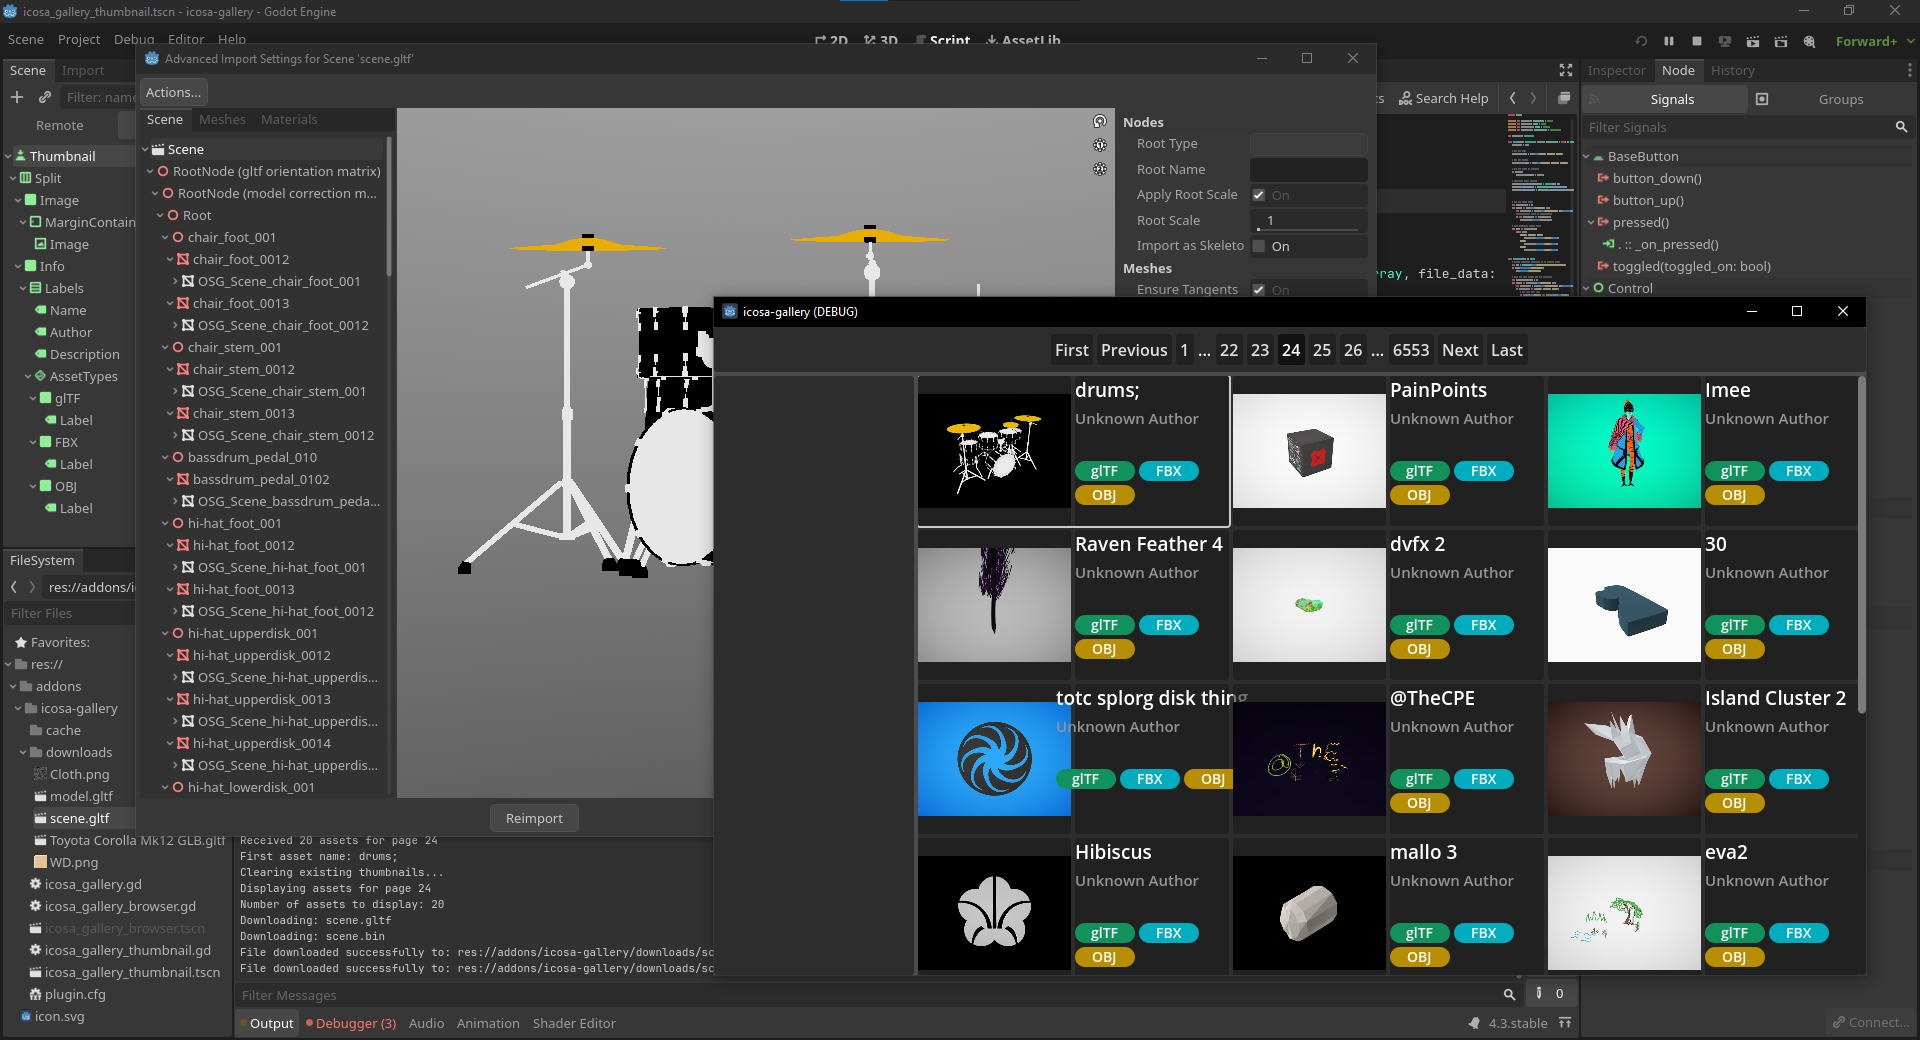Toggle the Apply Root Scale checkbox

pyautogui.click(x=1259, y=195)
